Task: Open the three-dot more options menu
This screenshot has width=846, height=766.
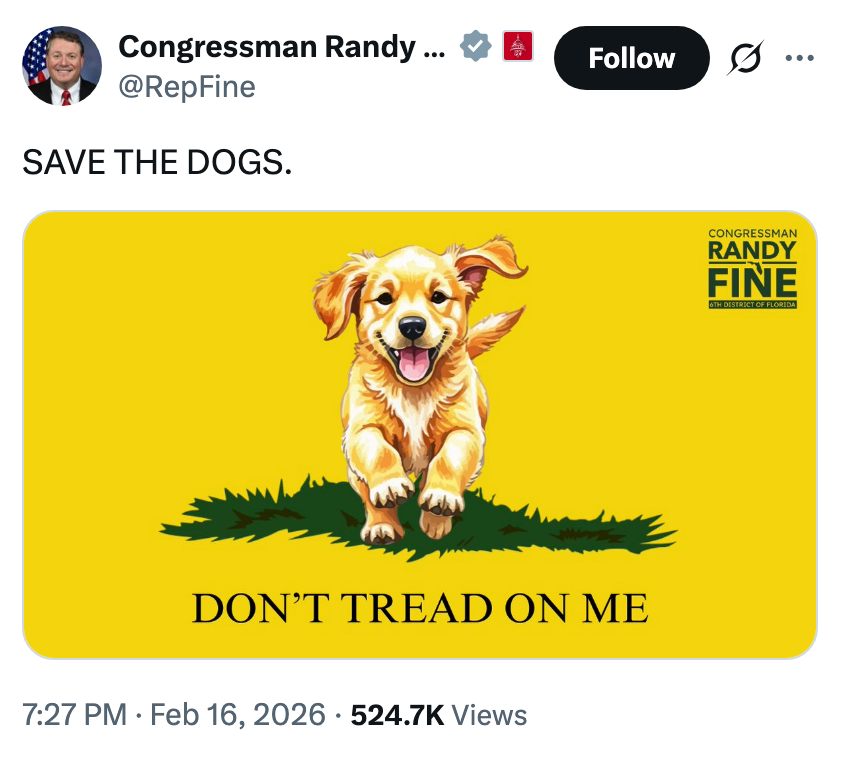Action: coord(800,58)
